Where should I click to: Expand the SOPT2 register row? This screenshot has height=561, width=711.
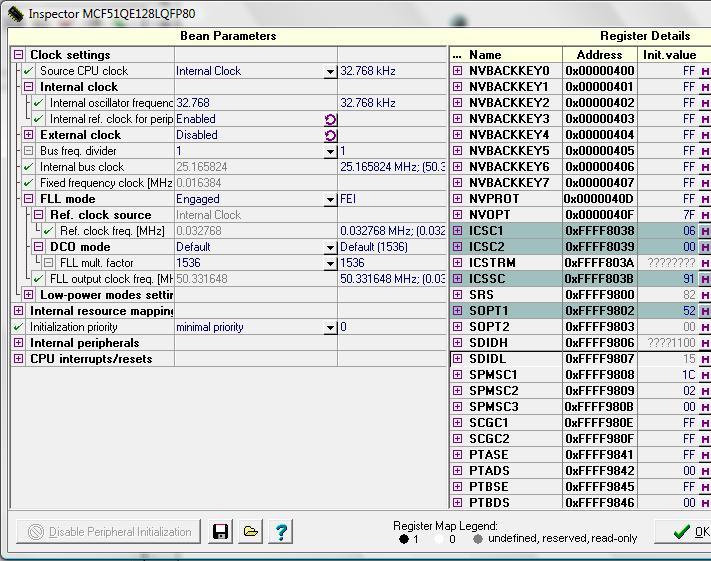(458, 327)
